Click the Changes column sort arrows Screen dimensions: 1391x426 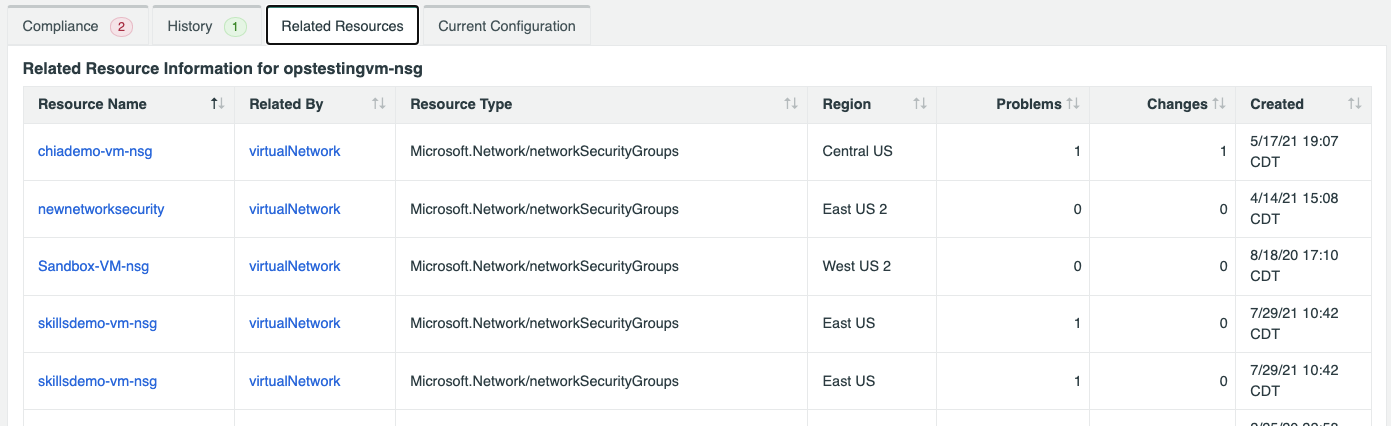tap(1219, 104)
